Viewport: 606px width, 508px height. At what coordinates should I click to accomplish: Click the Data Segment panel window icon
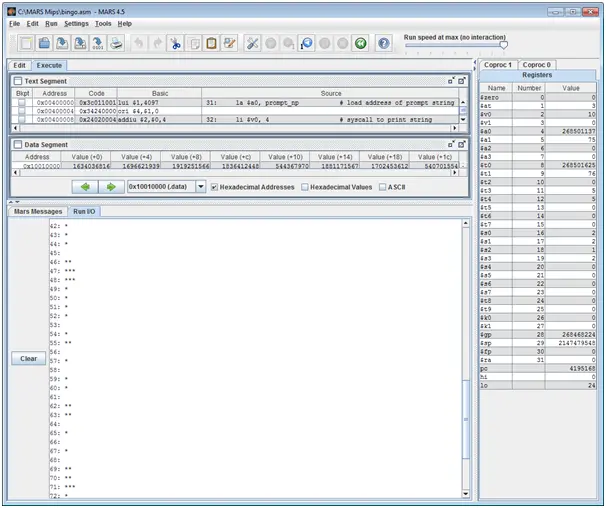click(x=18, y=144)
